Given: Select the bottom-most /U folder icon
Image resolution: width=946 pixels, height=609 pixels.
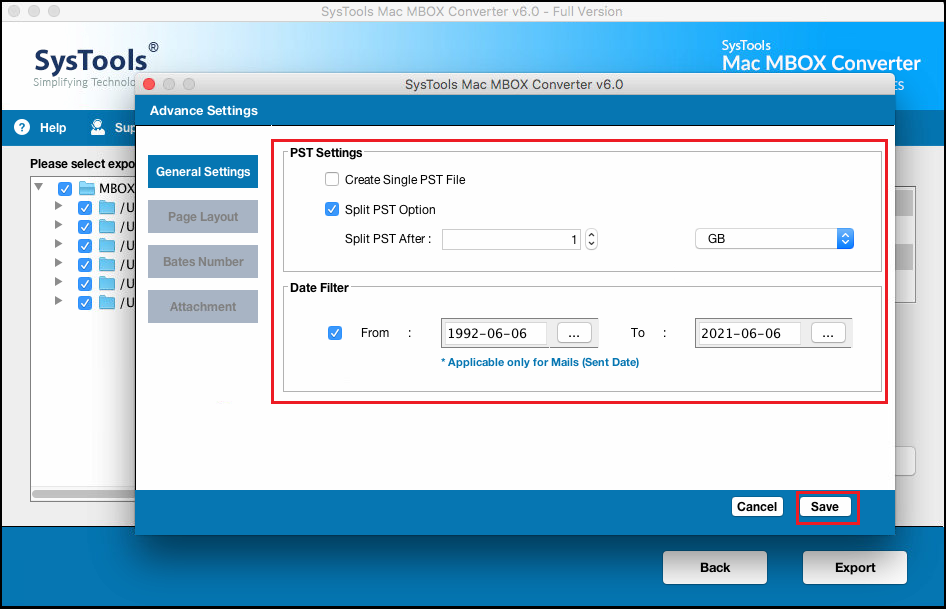Looking at the screenshot, I should tap(107, 302).
